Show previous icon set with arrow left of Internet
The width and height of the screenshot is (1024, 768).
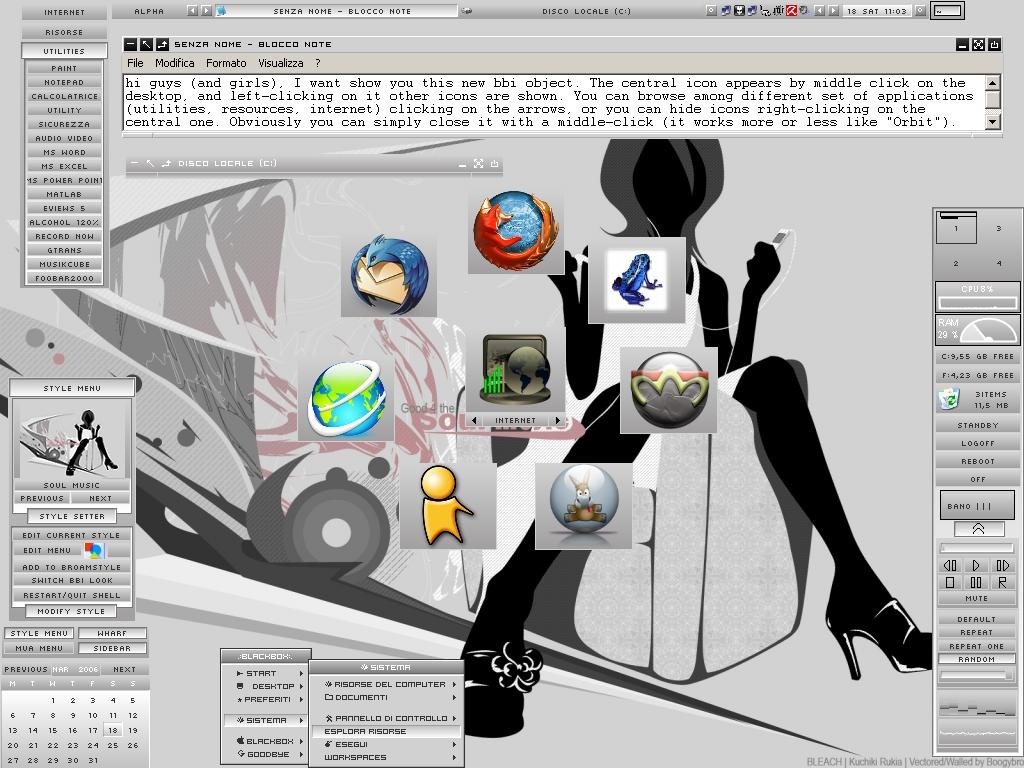tap(473, 421)
